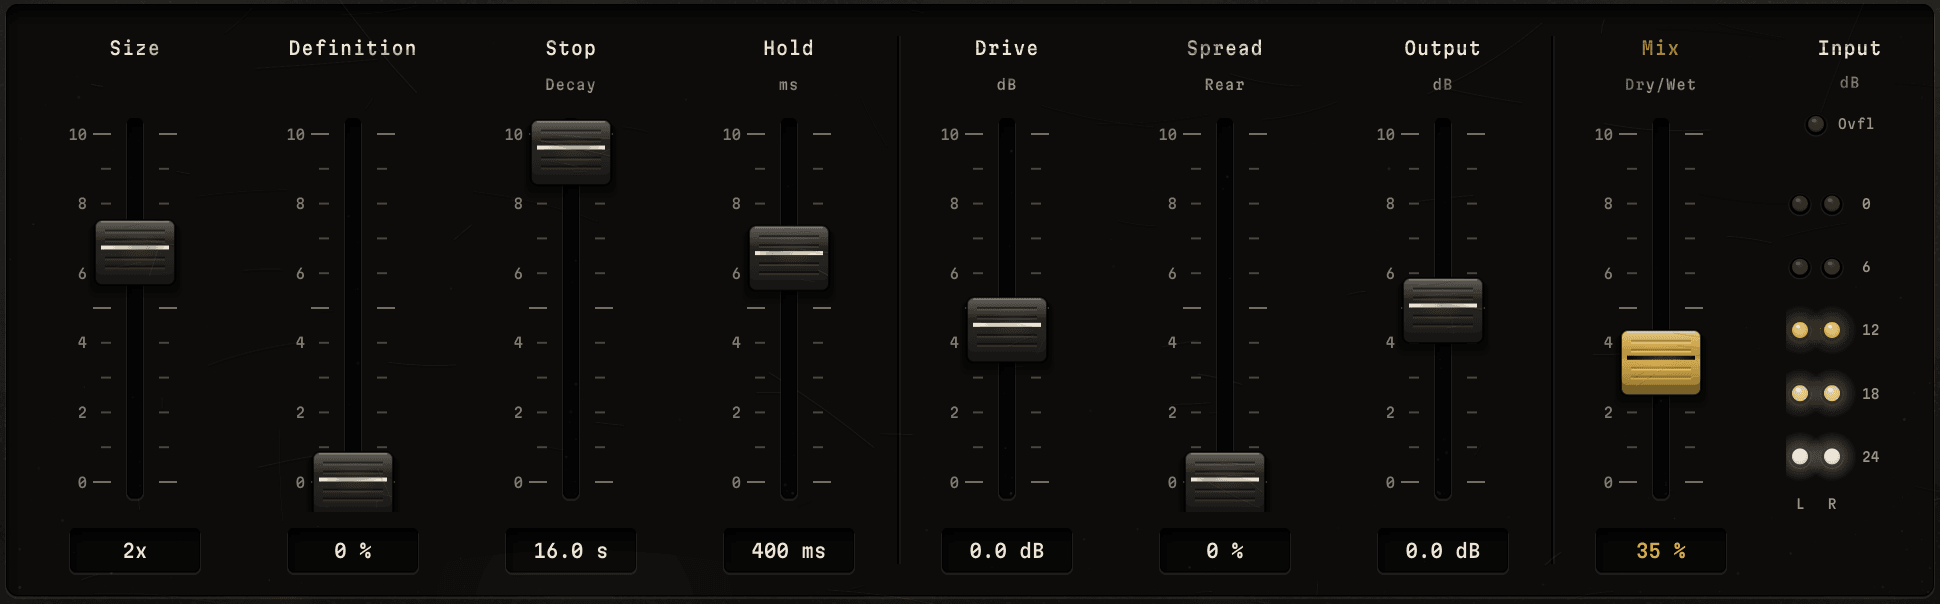Click the gold Mix label

(1661, 48)
